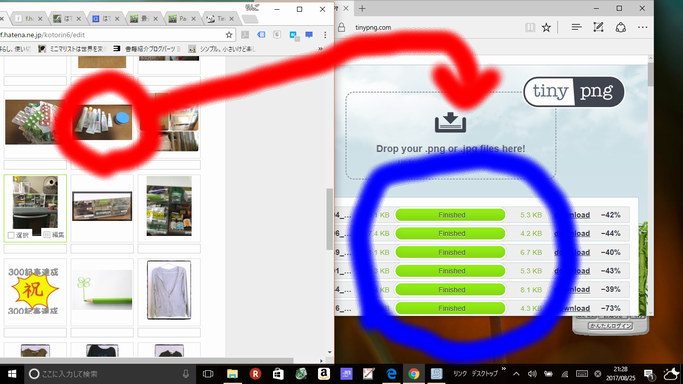
Task: Open the Edge Hub lines icon
Action: pyautogui.click(x=576, y=27)
